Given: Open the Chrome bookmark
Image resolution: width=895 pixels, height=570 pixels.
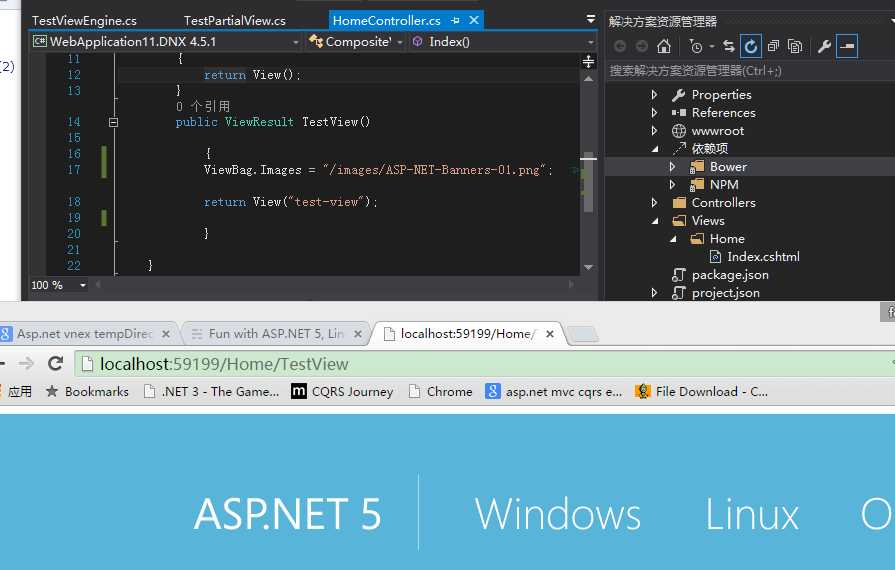Looking at the screenshot, I should (441, 391).
